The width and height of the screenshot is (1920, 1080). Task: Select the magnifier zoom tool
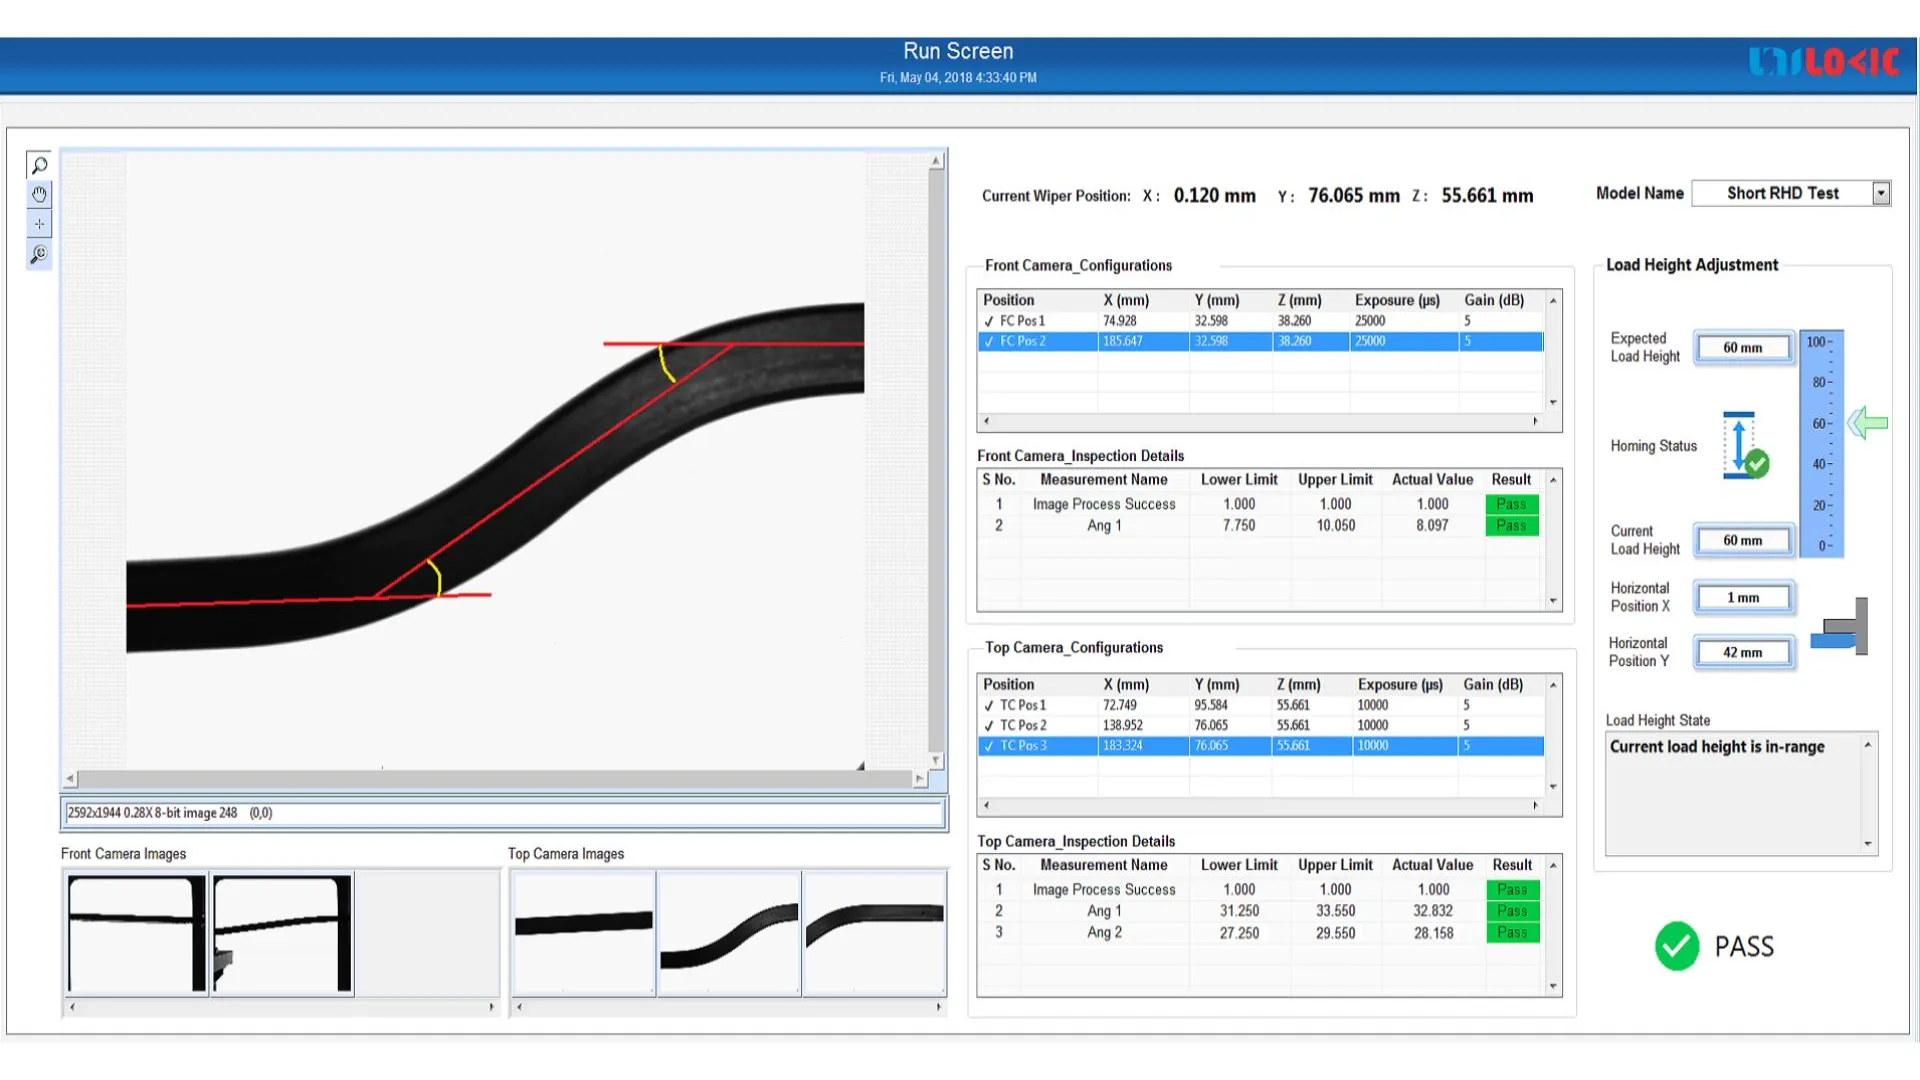(x=39, y=165)
